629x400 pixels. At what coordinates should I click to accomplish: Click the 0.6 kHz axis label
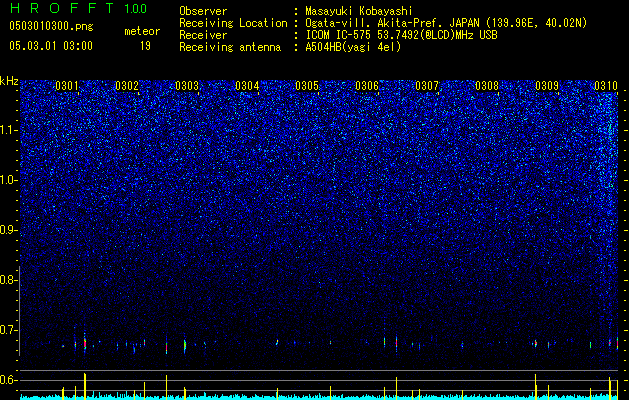9,380
